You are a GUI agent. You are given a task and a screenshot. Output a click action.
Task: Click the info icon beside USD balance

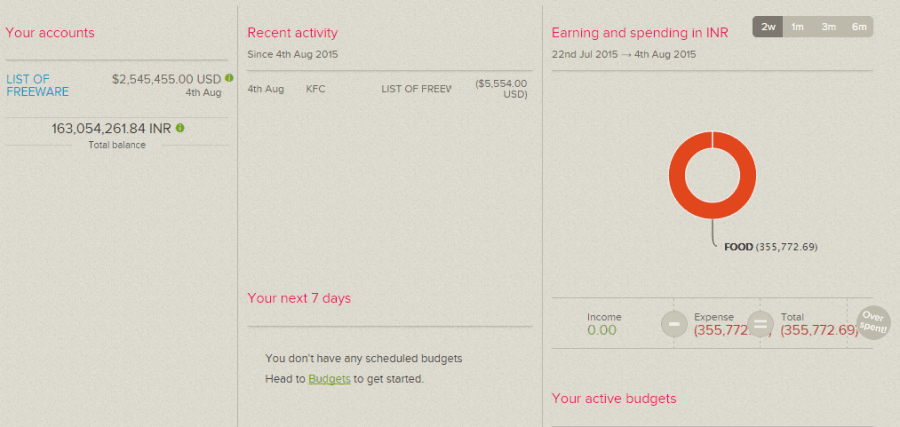(230, 78)
